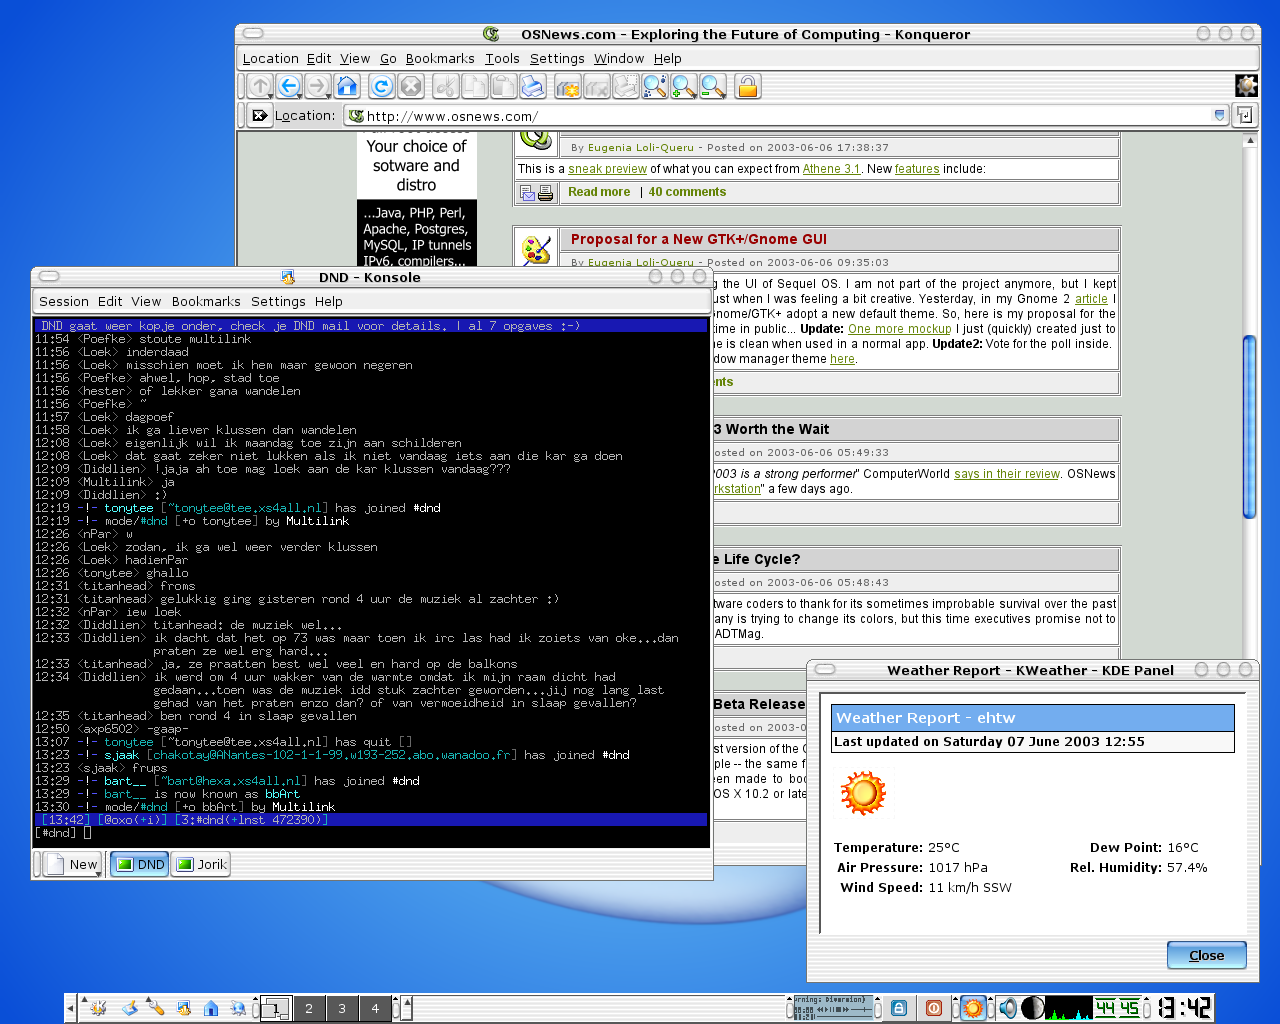Viewport: 1280px width, 1024px height.
Task: Reload the OSNews page
Action: coord(381,87)
